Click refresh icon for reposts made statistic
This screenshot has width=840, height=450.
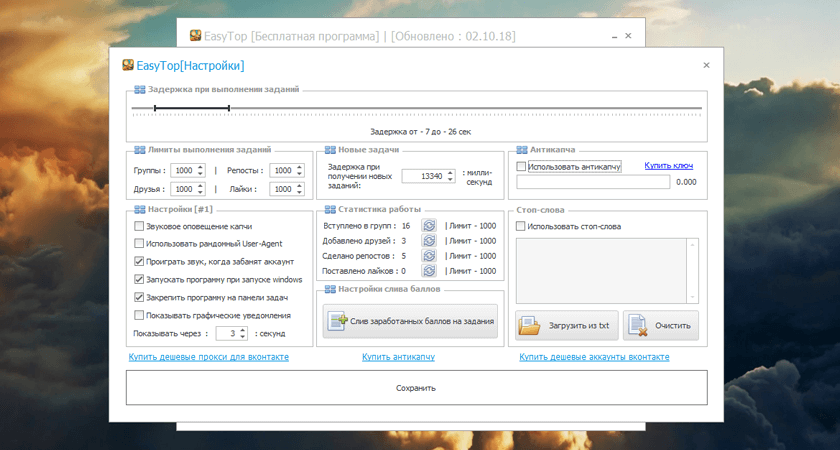(x=429, y=256)
